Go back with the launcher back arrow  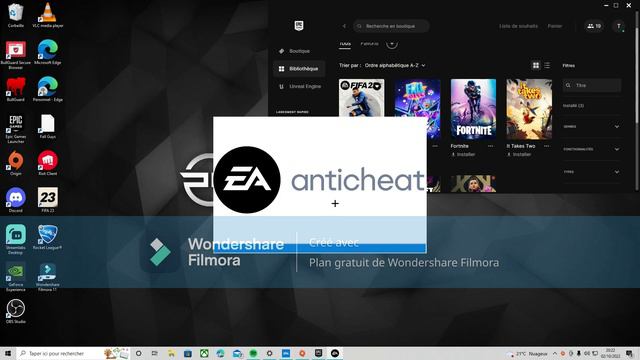tap(344, 26)
